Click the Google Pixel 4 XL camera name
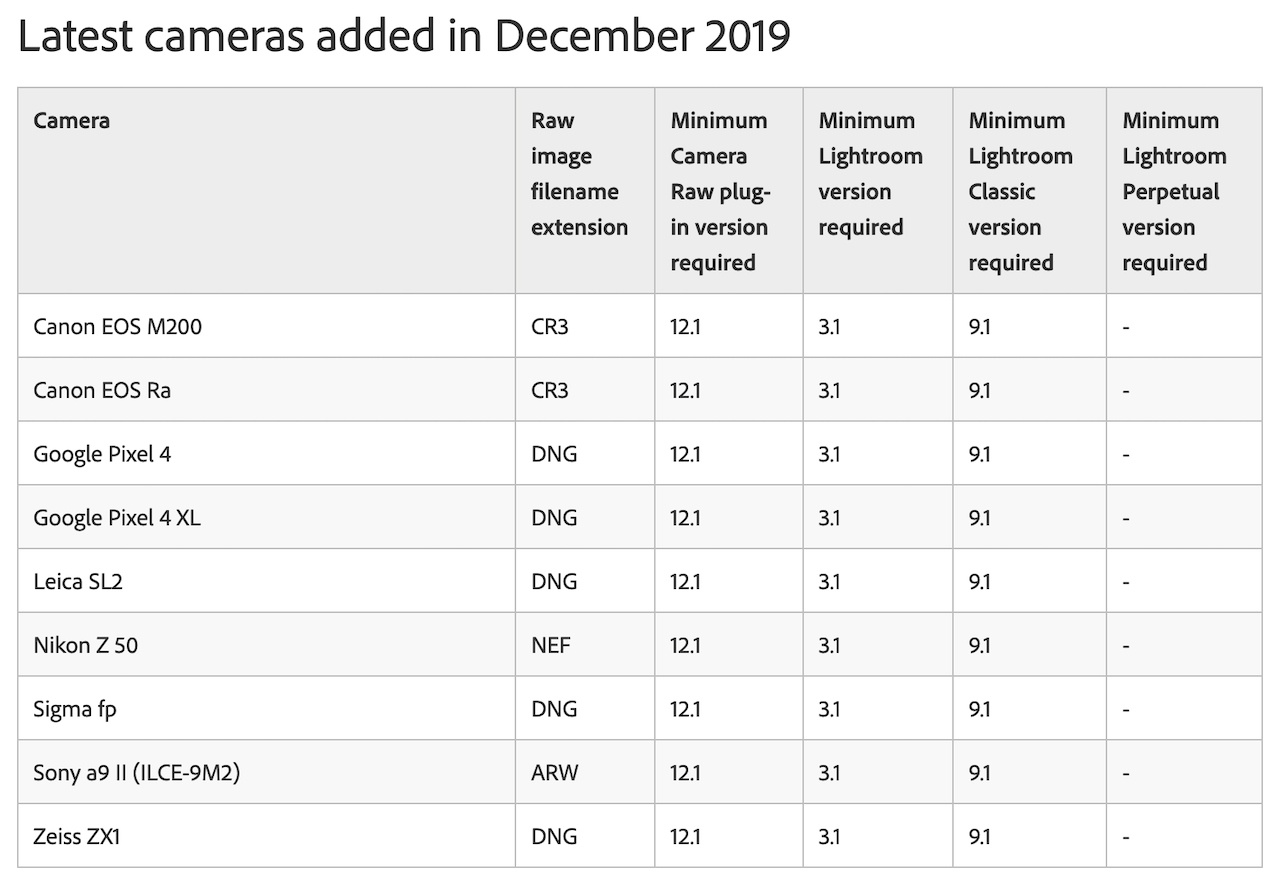 point(117,518)
